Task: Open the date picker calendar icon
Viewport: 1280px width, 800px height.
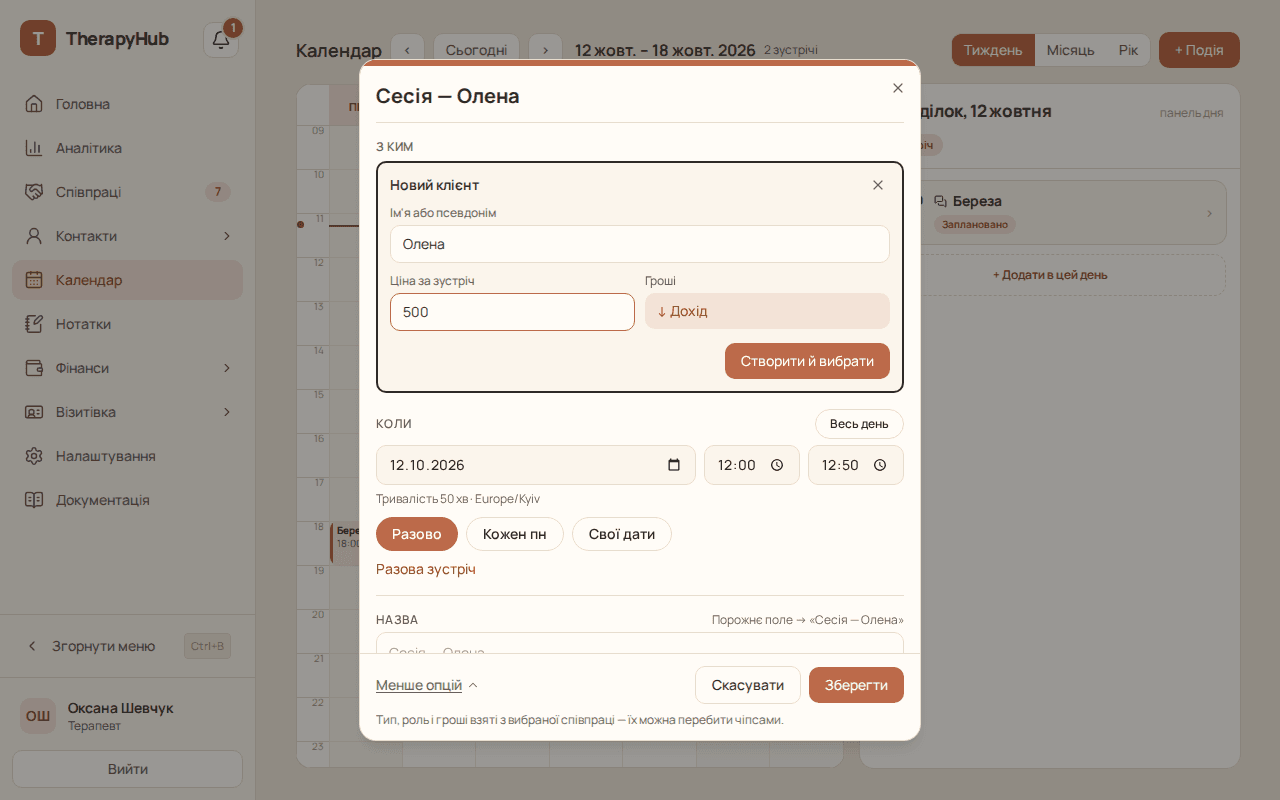Action: tap(674, 465)
